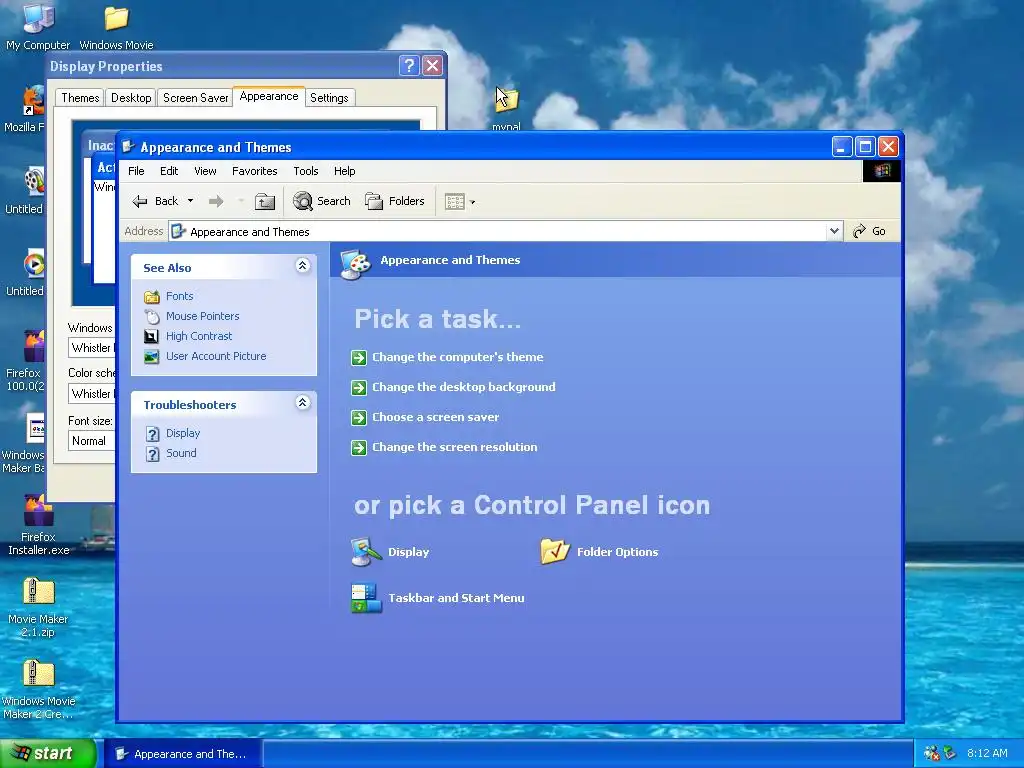This screenshot has width=1024, height=768.
Task: Open Search in the toolbar
Action: [x=321, y=201]
